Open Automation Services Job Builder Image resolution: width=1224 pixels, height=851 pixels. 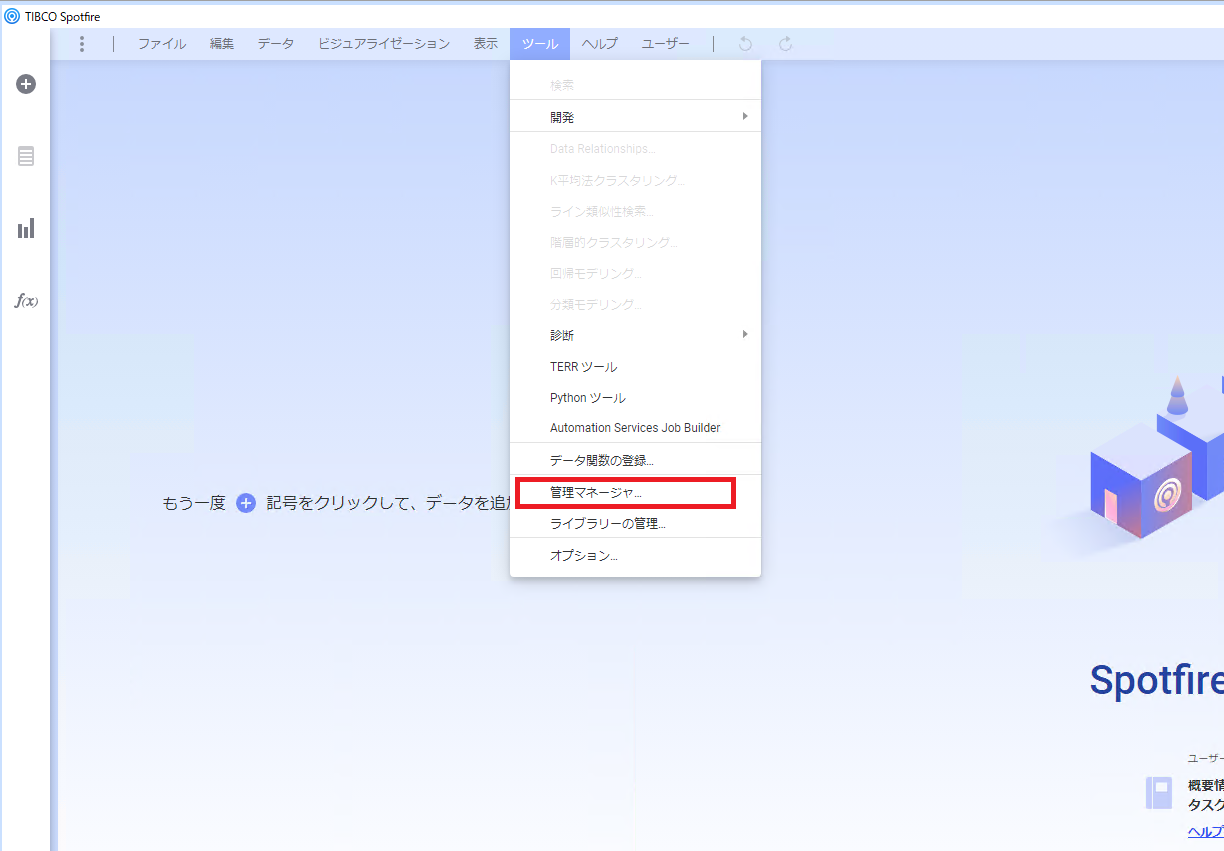[x=635, y=428]
